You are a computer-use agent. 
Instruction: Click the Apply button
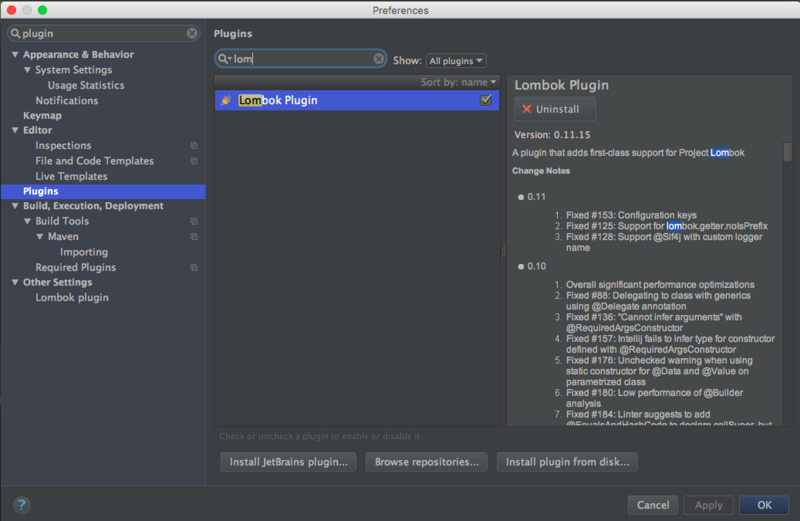click(709, 505)
